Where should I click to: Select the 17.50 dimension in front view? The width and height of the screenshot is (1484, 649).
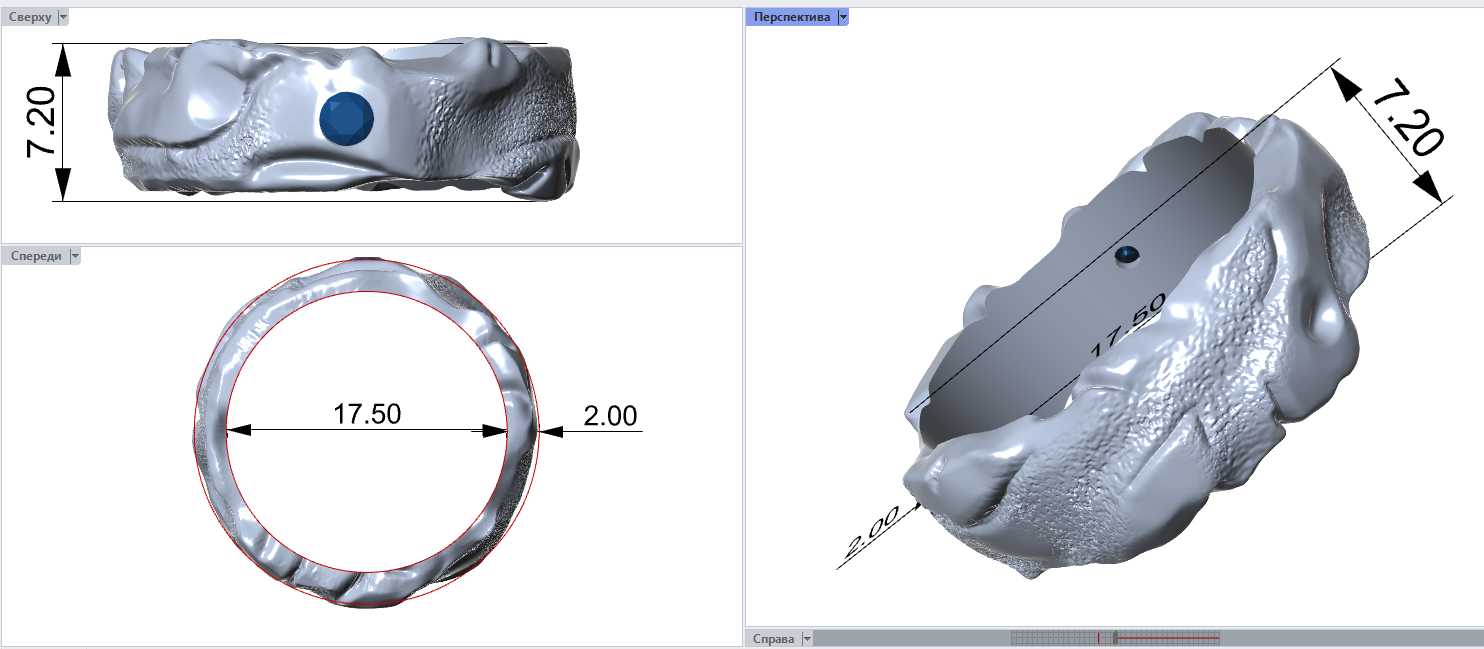(367, 414)
